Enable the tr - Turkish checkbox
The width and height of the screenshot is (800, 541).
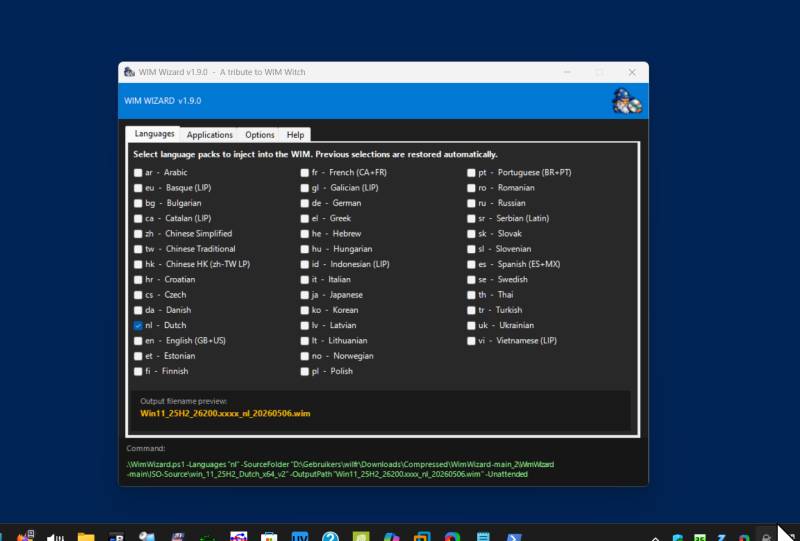coord(471,310)
